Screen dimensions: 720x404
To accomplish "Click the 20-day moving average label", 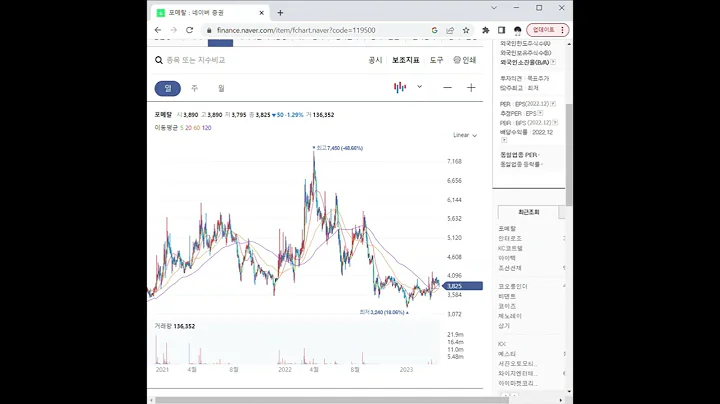I will pyautogui.click(x=188, y=128).
